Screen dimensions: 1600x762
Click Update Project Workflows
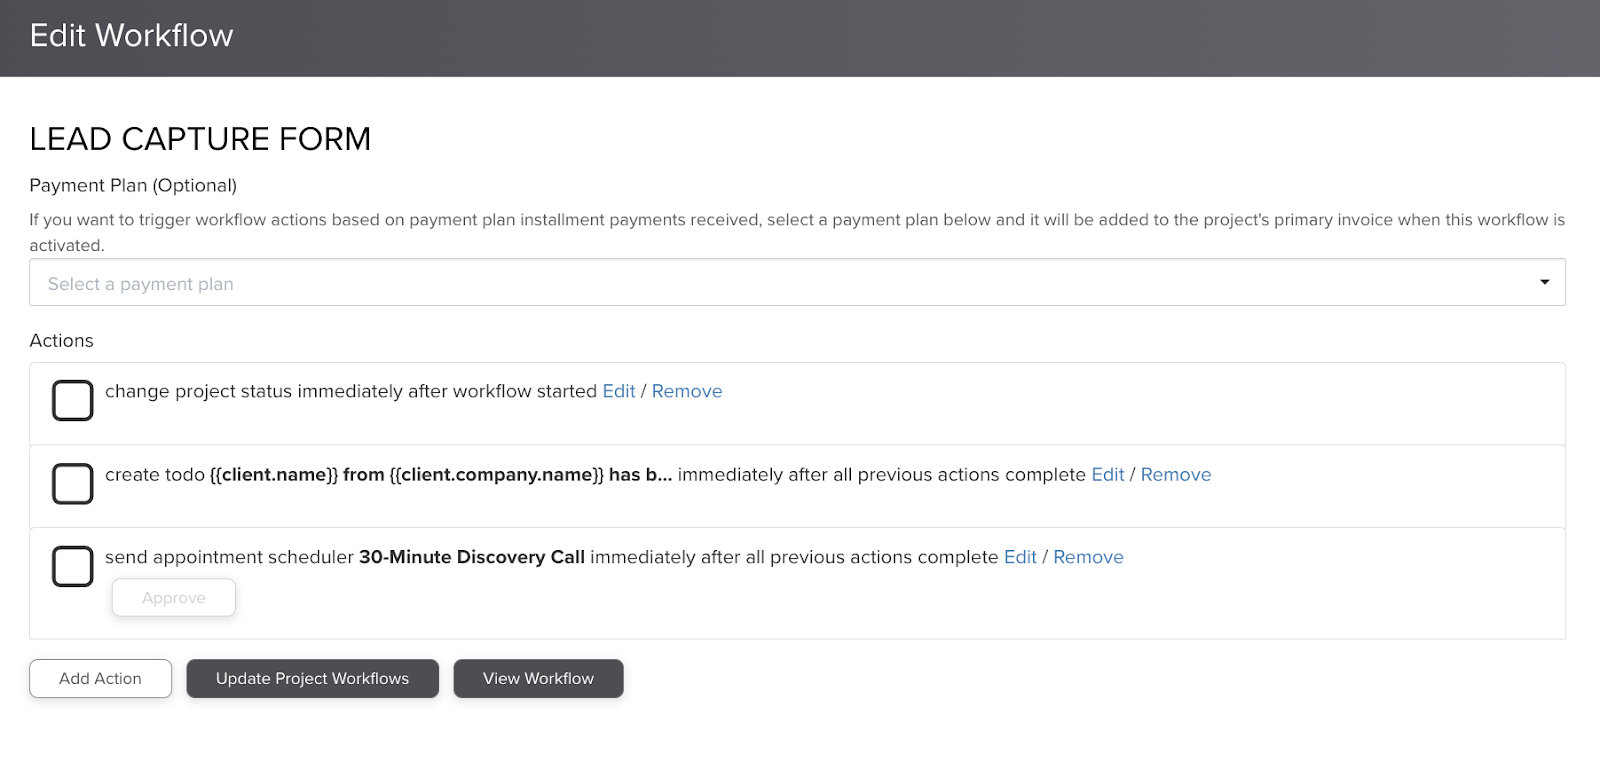(x=312, y=678)
